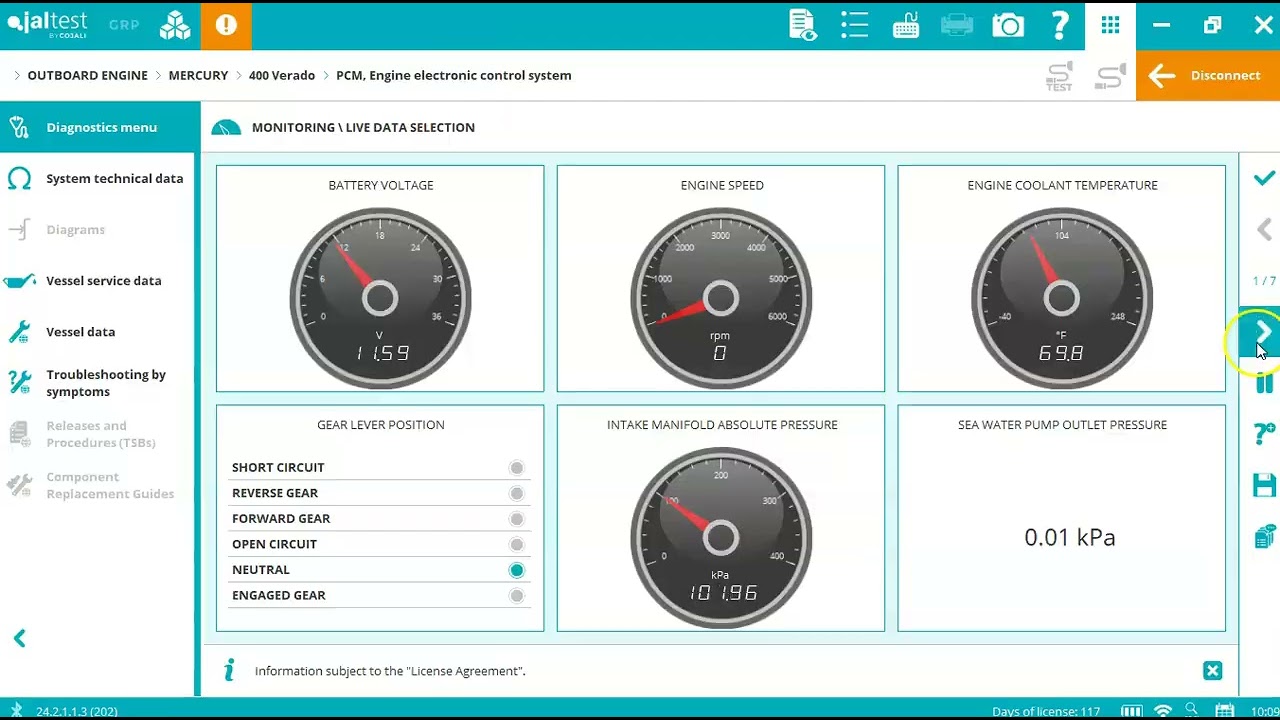Open contextual help icon on right bar
The height and width of the screenshot is (720, 1280).
click(1264, 434)
